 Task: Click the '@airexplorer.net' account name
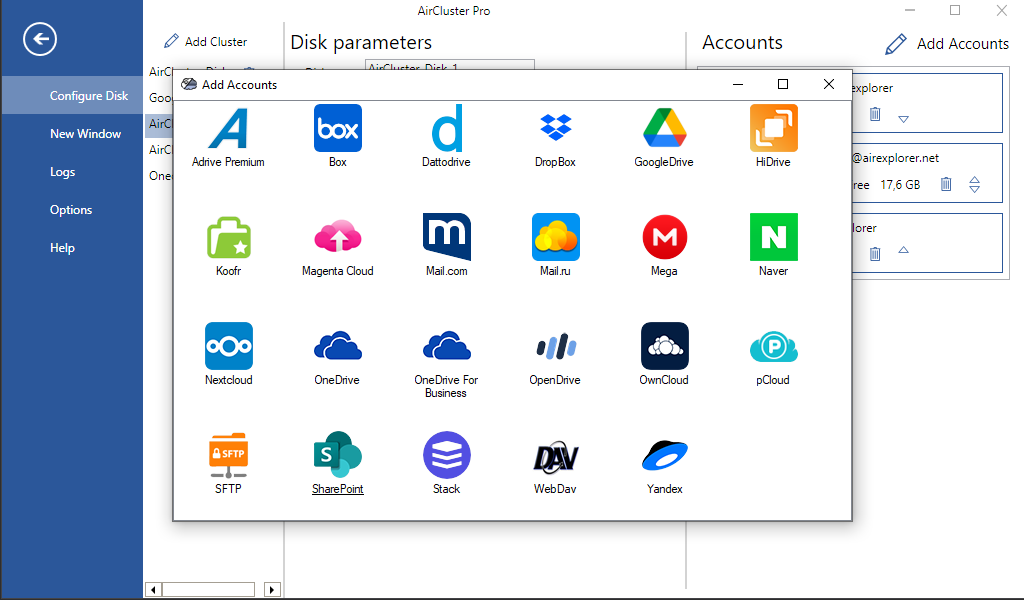point(895,158)
